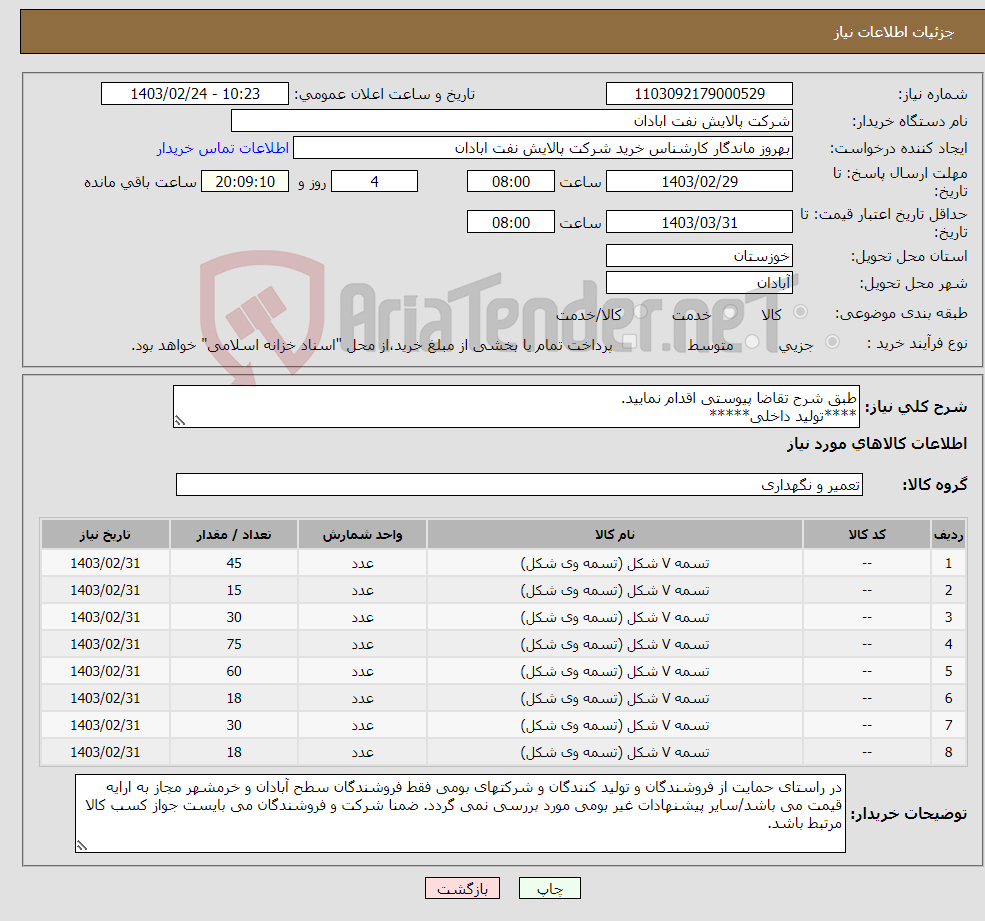This screenshot has height=921, width=985.
Task: Click the buyer name field شرکت پالایش نفت ابادان
Action: click(511, 121)
